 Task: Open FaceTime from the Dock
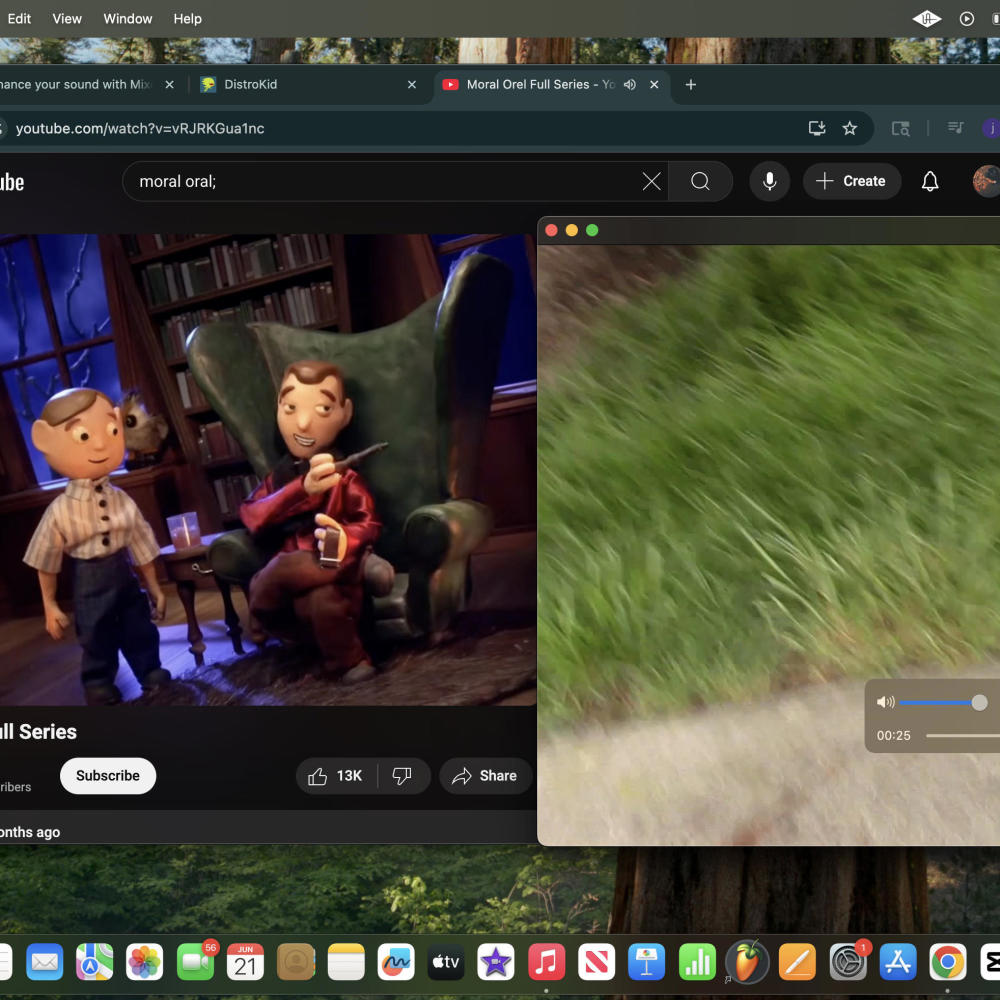tap(195, 961)
